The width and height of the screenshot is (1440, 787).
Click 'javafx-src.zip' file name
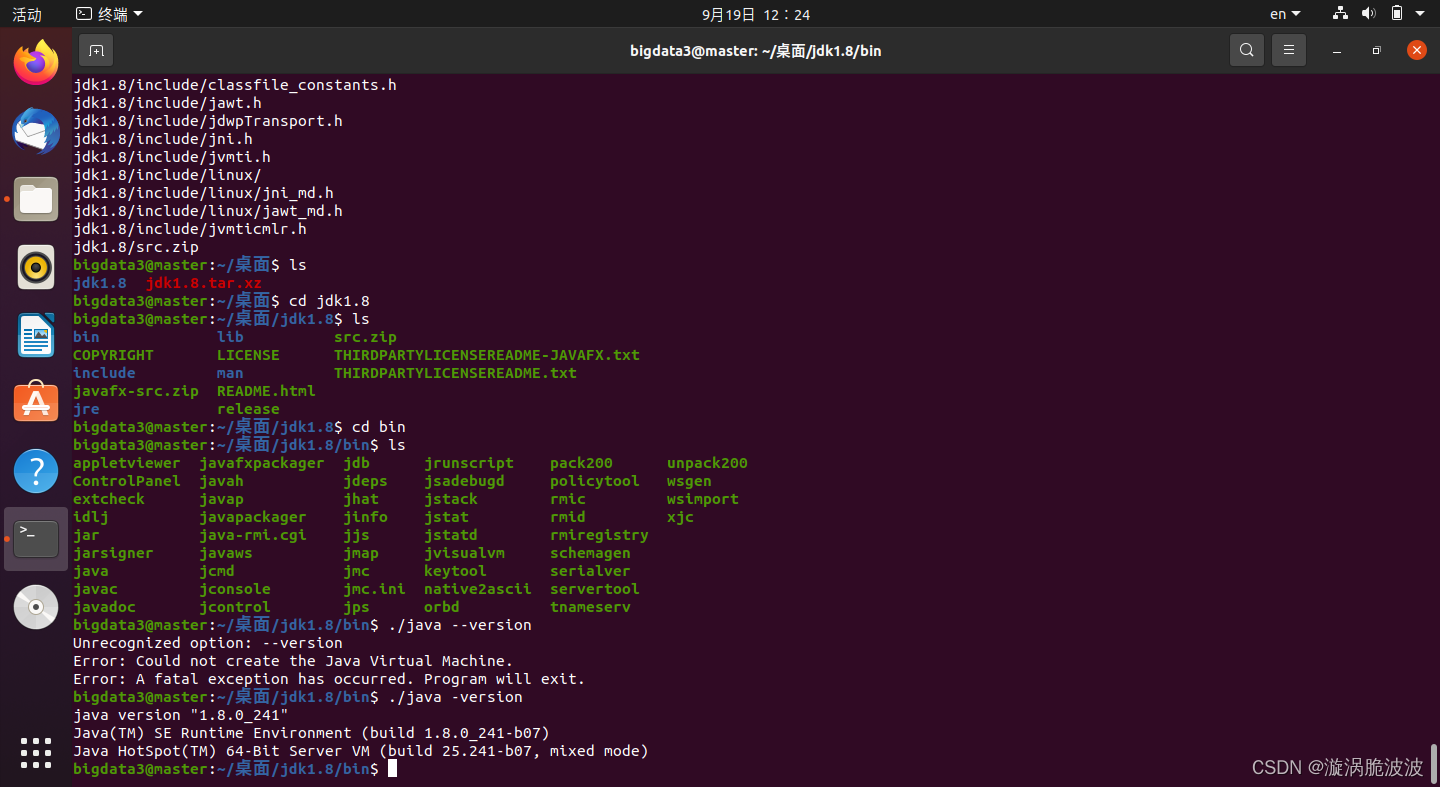[x=136, y=391]
